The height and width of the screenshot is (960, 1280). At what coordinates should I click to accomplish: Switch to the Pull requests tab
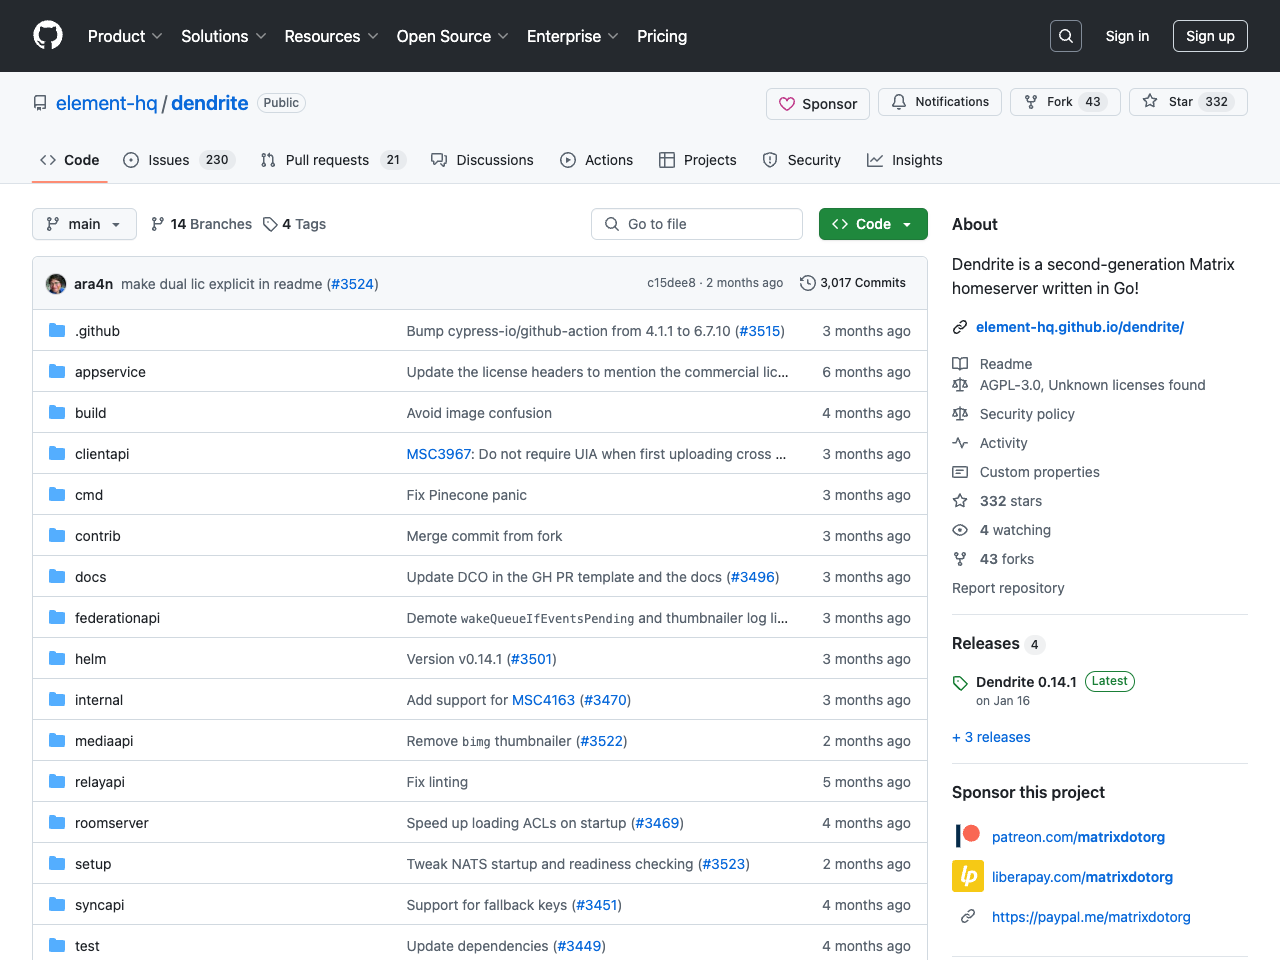(x=333, y=160)
